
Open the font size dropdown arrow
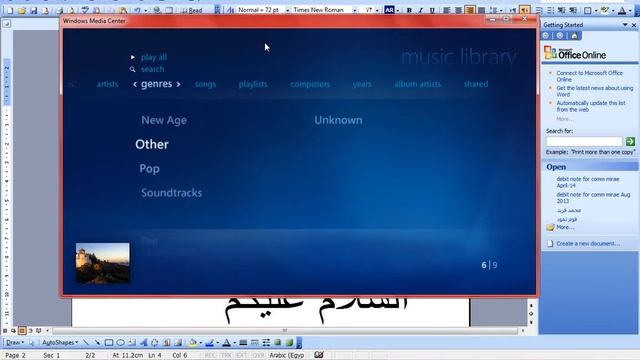(x=377, y=10)
